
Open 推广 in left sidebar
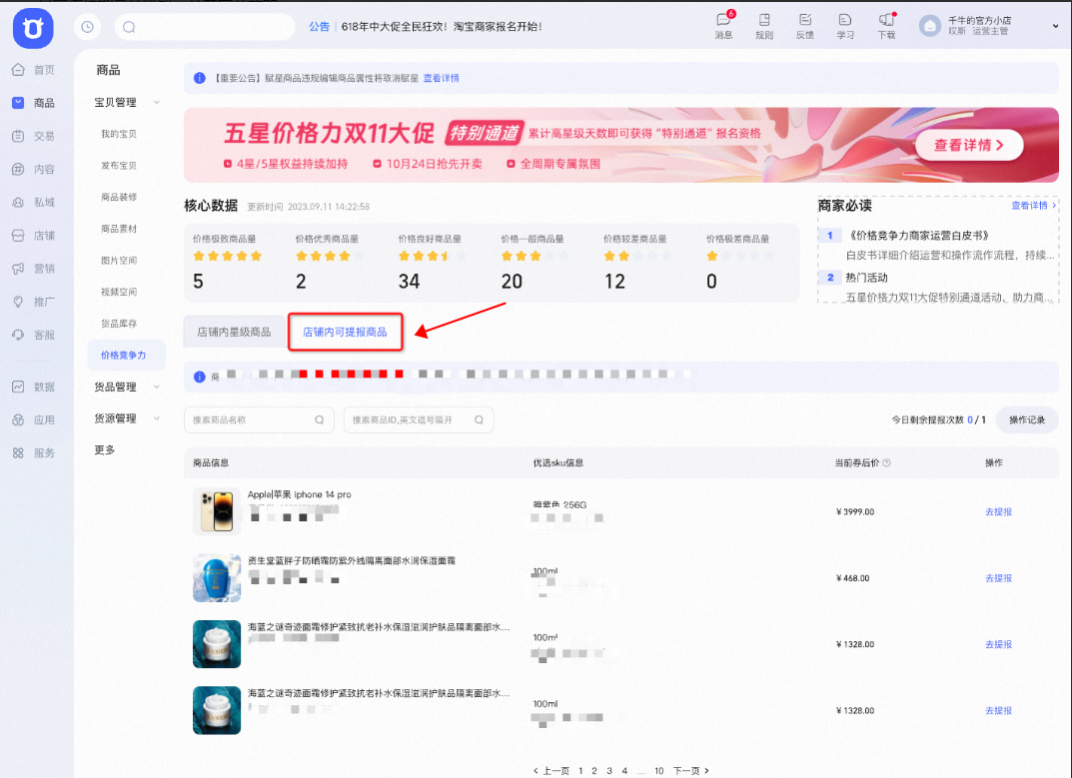tap(34, 301)
